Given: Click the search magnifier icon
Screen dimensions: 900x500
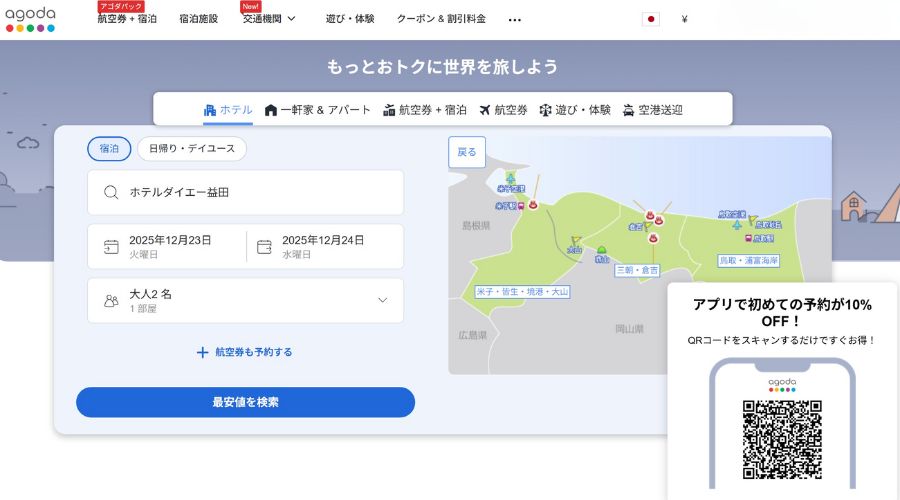Looking at the screenshot, I should point(111,192).
